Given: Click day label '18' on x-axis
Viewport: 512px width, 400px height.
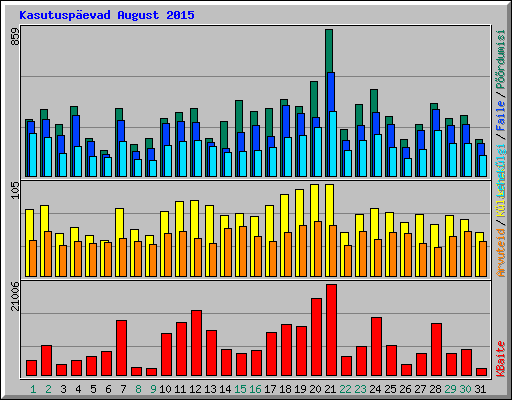Looking at the screenshot, I should 285,389.
